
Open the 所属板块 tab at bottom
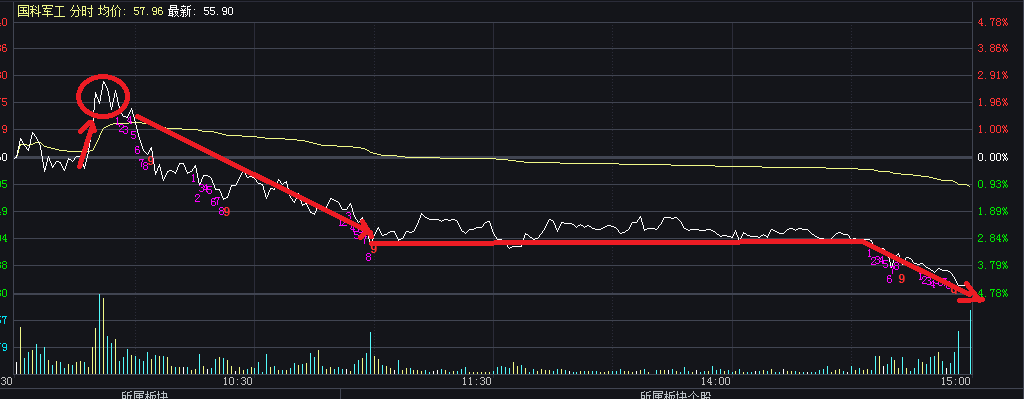145,394
